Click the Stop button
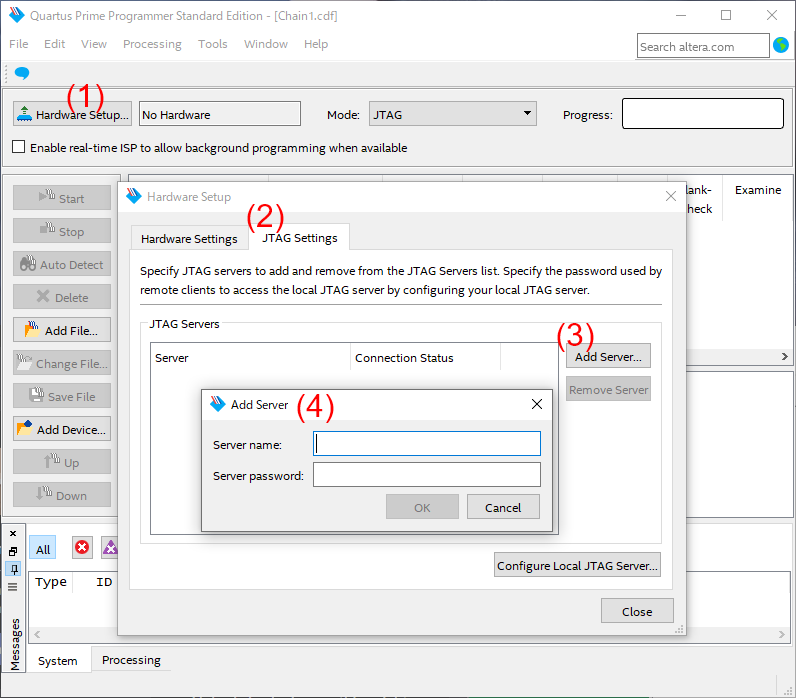797x699 pixels. pyautogui.click(x=62, y=230)
